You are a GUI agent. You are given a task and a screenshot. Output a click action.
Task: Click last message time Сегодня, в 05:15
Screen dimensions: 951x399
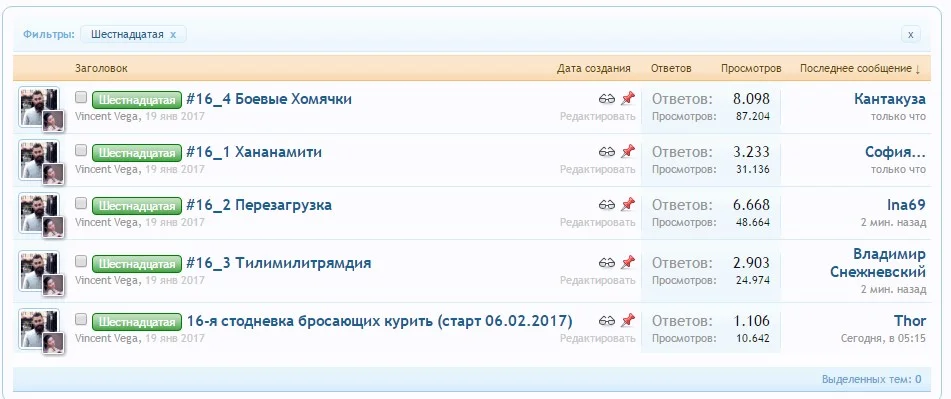pos(883,338)
